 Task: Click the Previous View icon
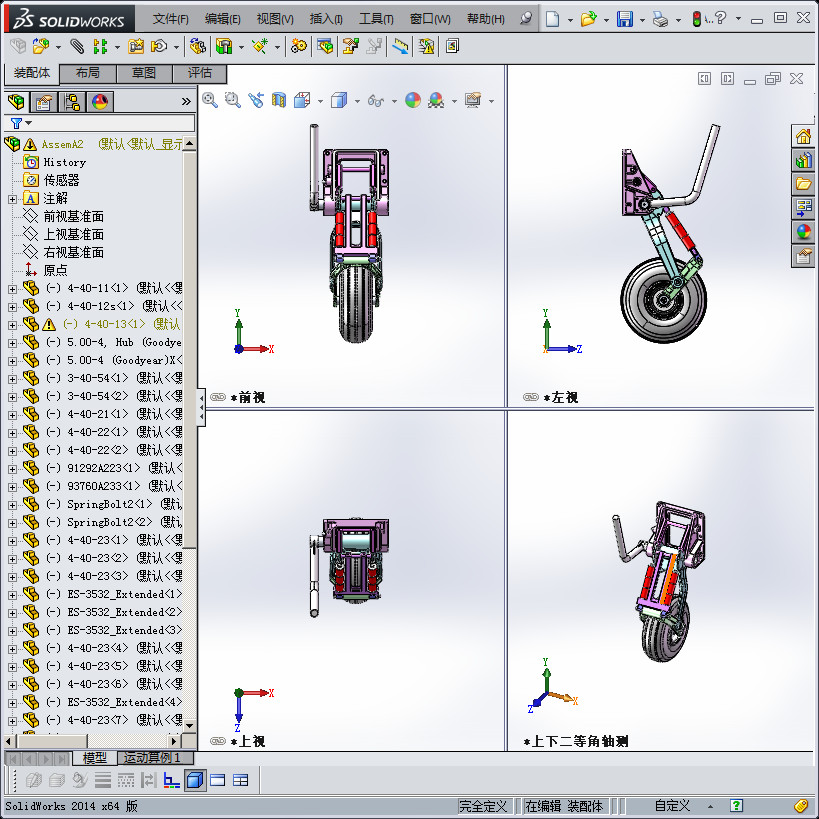click(x=256, y=100)
